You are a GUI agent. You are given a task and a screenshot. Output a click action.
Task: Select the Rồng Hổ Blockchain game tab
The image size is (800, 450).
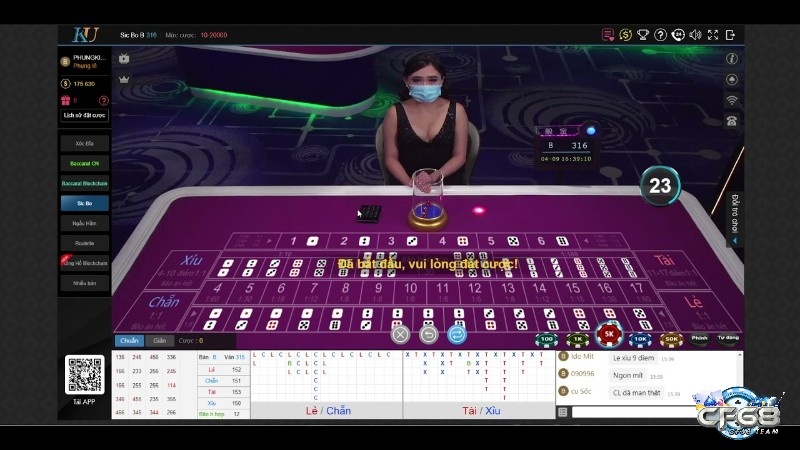[x=85, y=263]
